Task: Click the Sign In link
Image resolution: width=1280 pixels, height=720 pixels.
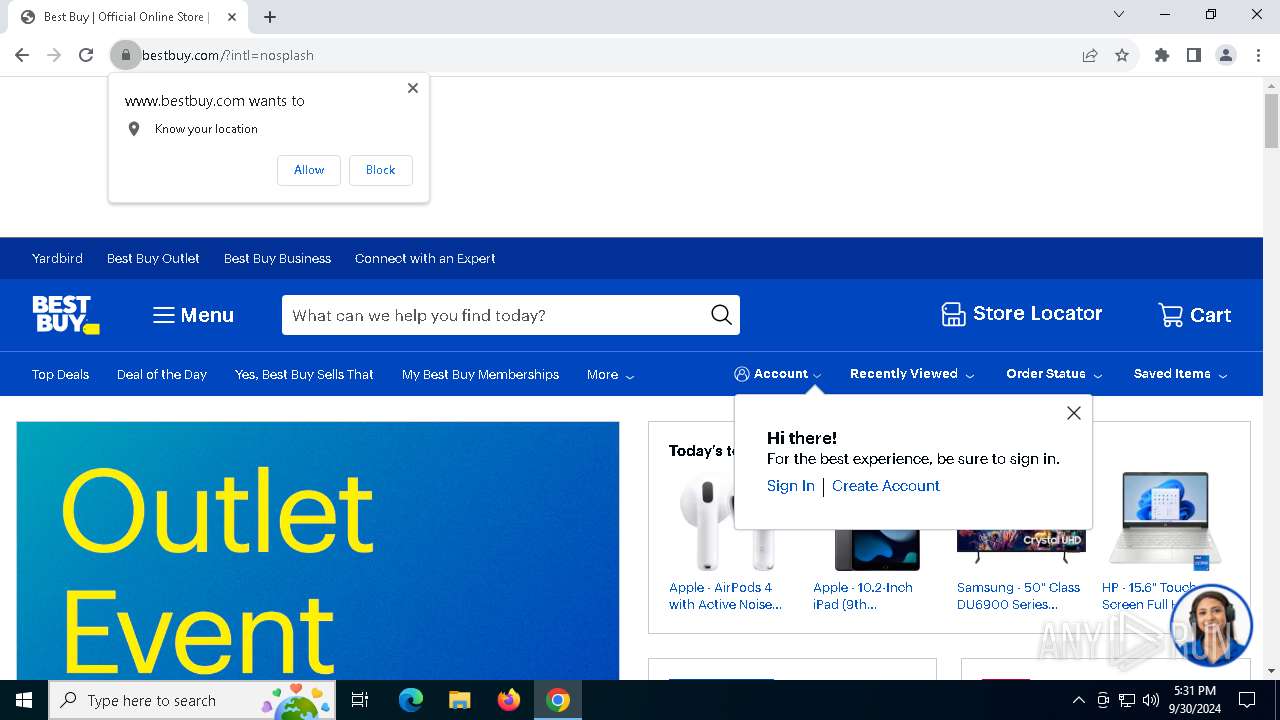Action: (x=791, y=486)
